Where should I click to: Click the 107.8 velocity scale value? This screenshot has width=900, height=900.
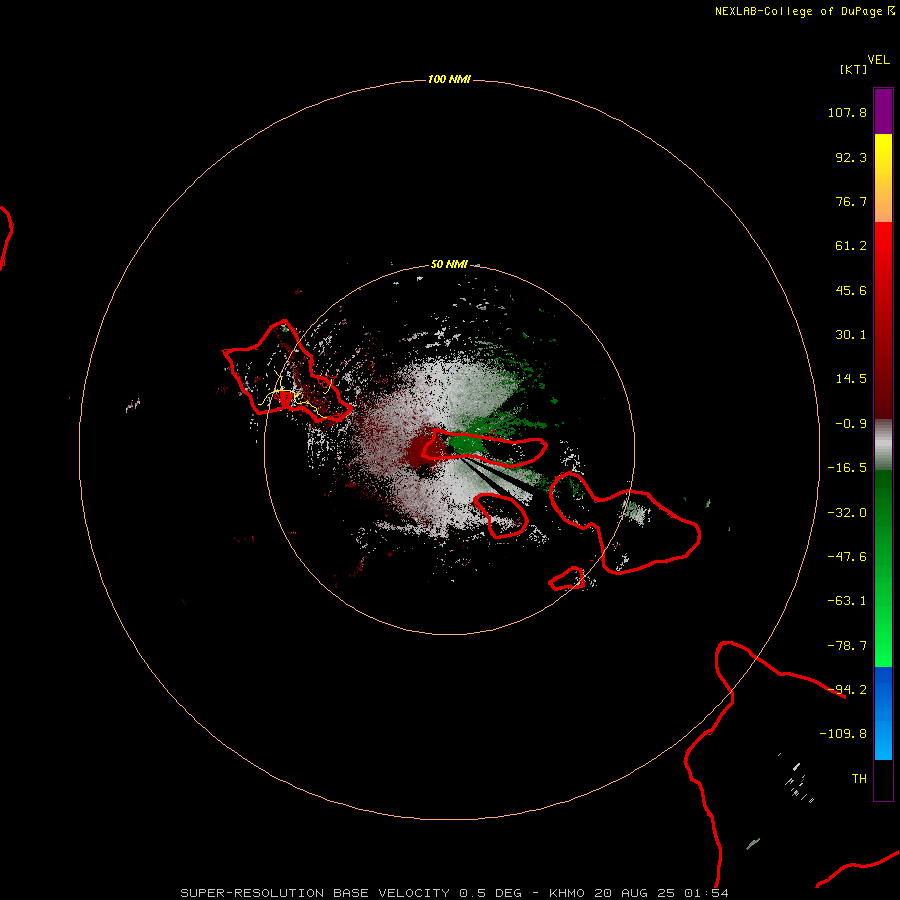(x=847, y=112)
